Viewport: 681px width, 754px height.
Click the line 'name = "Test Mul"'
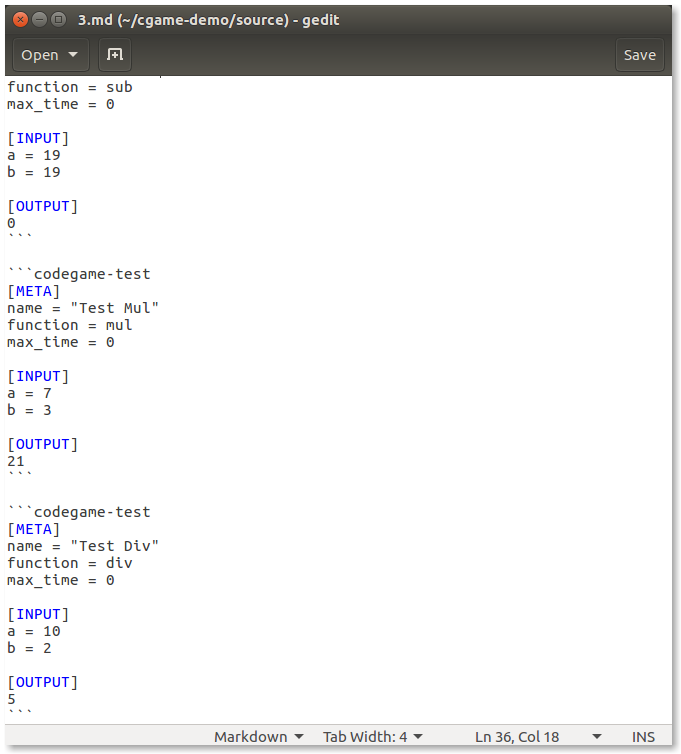(83, 308)
